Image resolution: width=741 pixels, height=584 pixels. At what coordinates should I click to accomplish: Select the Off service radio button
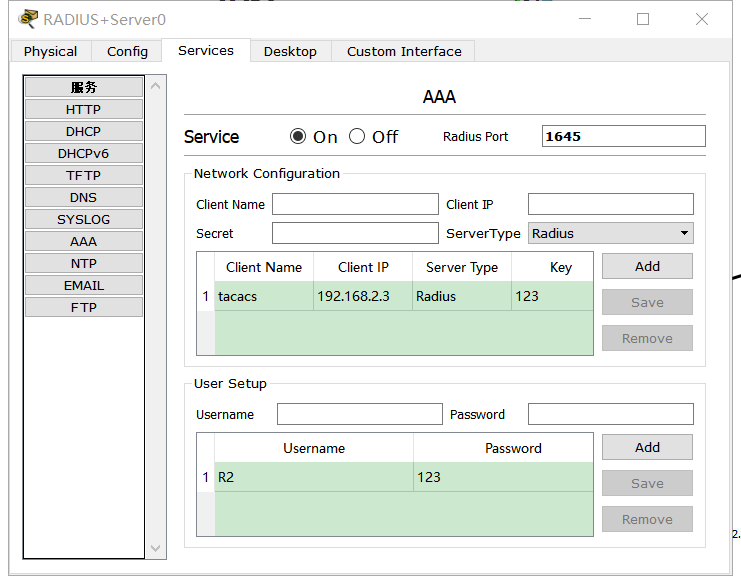[357, 137]
